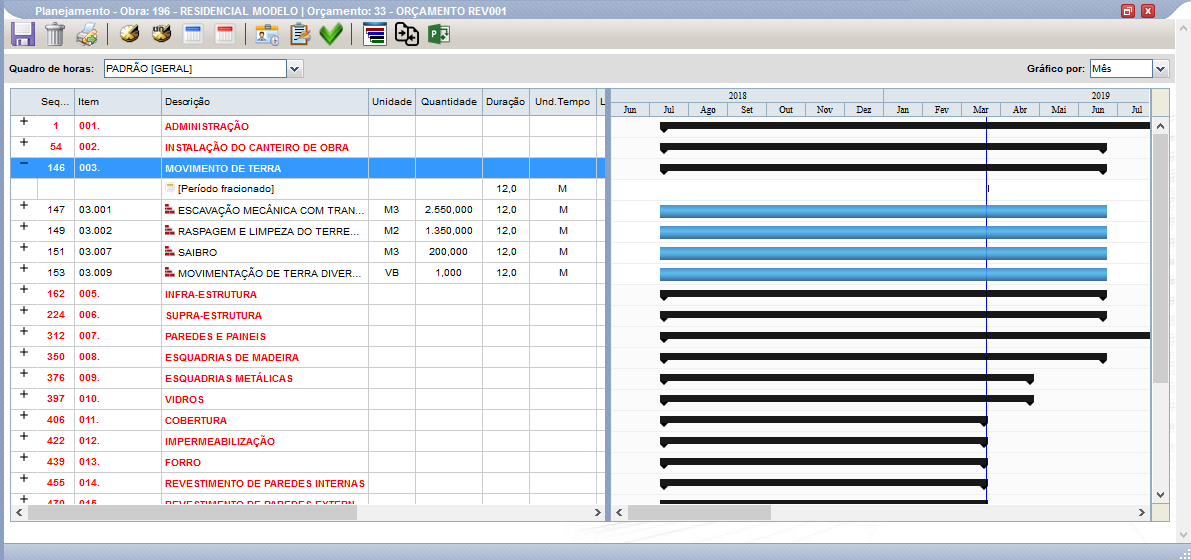
Task: Click the two documents with arrows icon
Action: 407,35
